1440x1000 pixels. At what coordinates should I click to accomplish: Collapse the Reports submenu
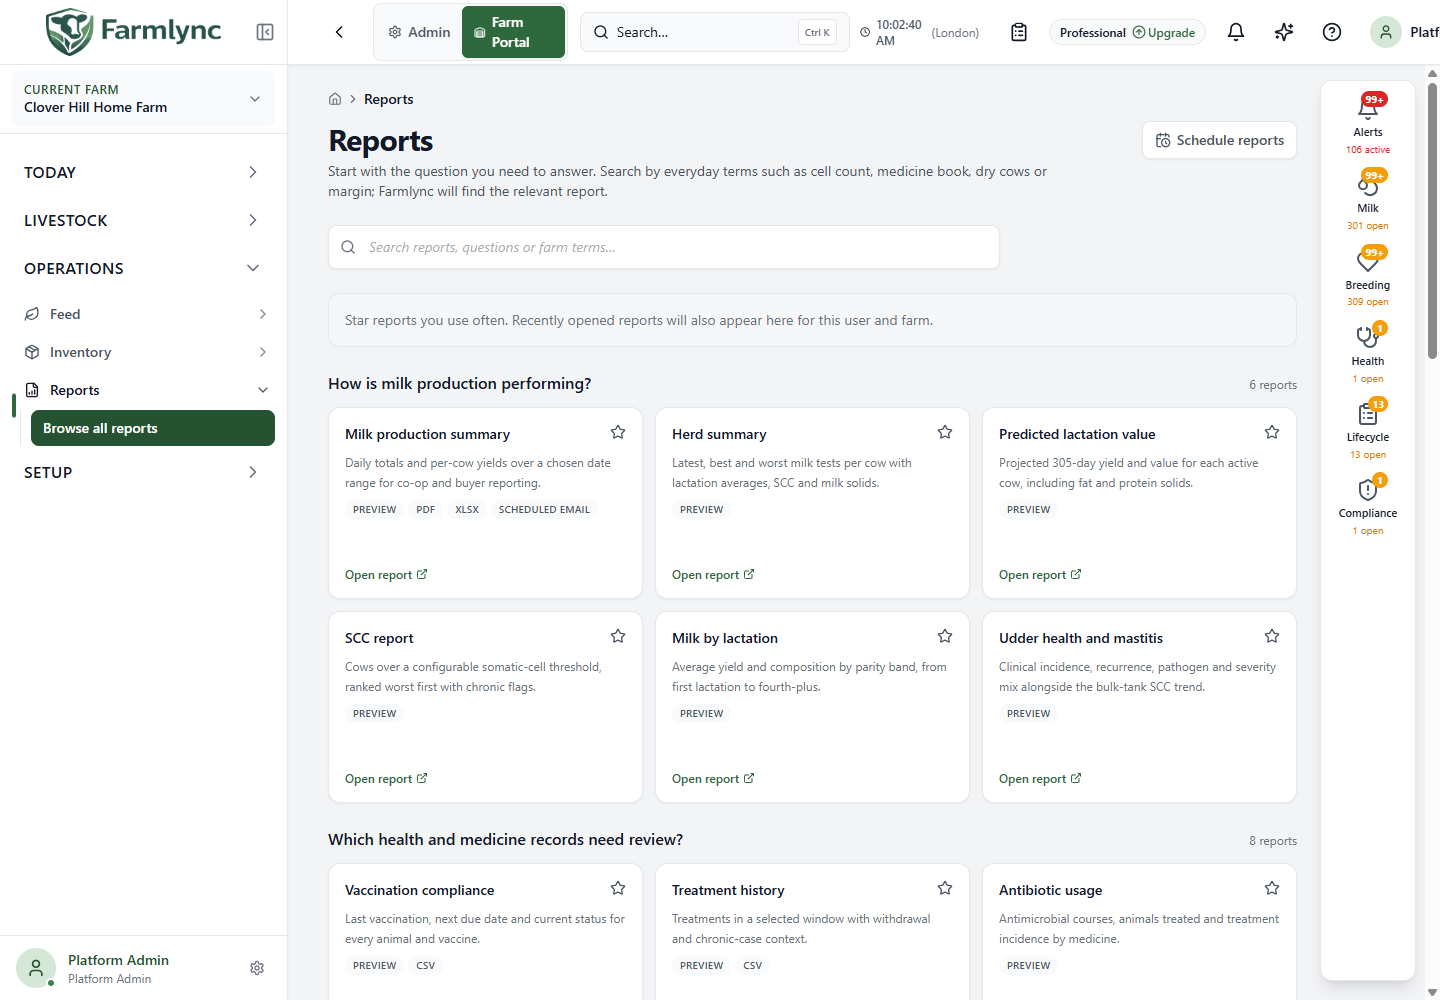[x=147, y=390]
